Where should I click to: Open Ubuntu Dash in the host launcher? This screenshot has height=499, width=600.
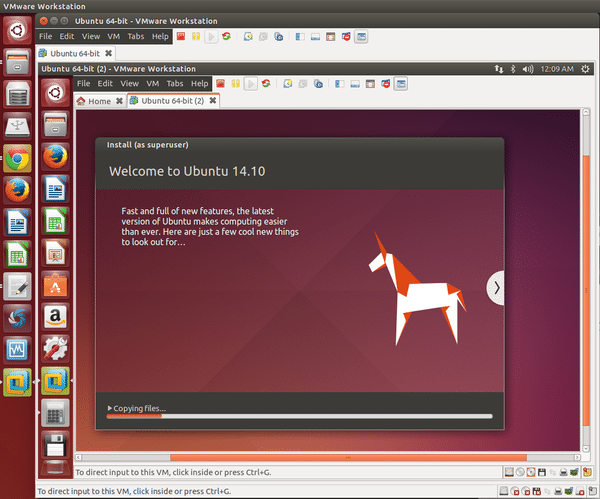[x=17, y=30]
